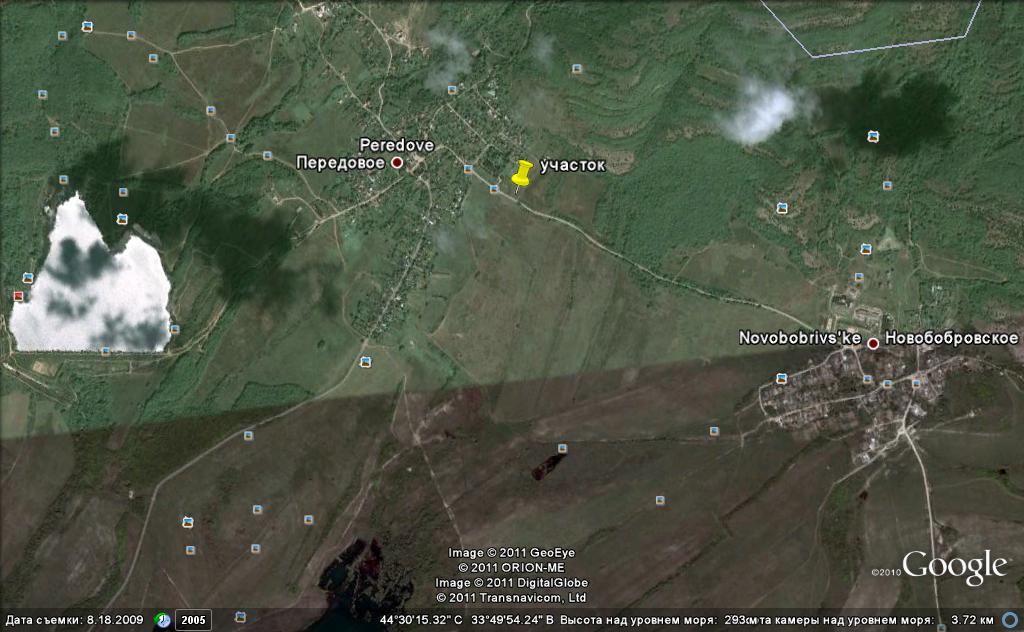This screenshot has width=1024, height=632.
Task: Select the Peredove red place marker dot
Action: coord(397,162)
